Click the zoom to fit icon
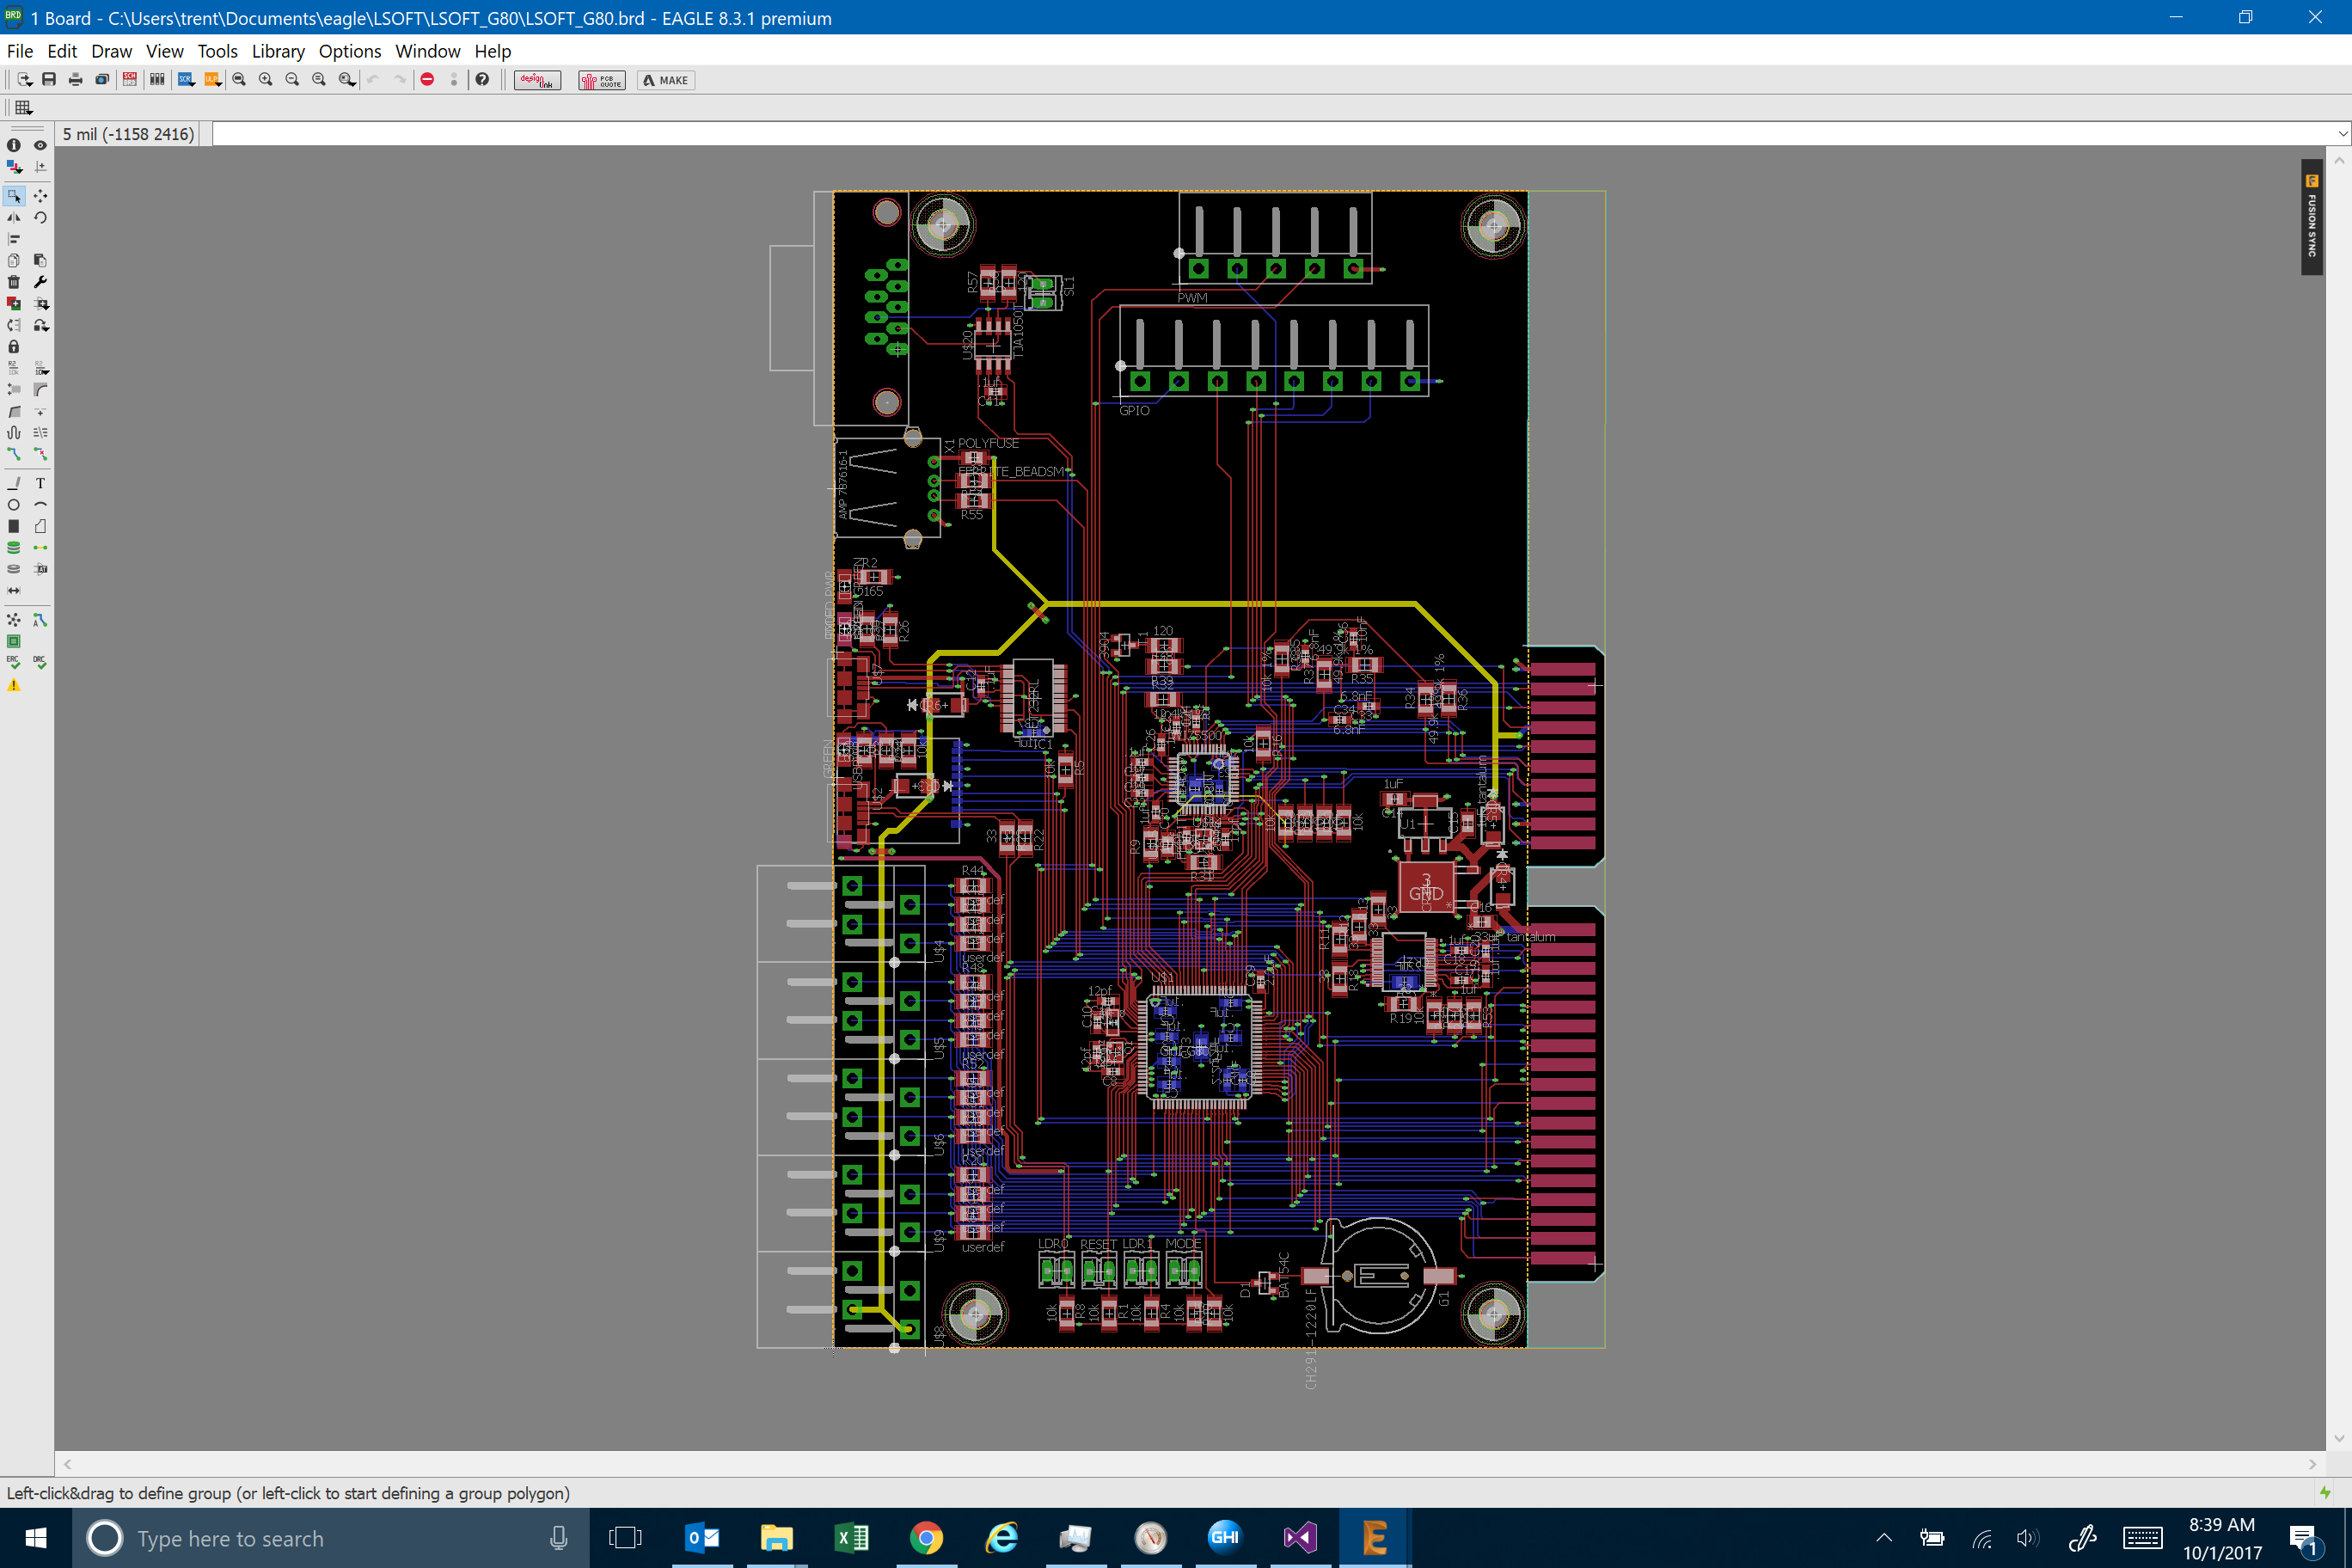 (x=239, y=80)
